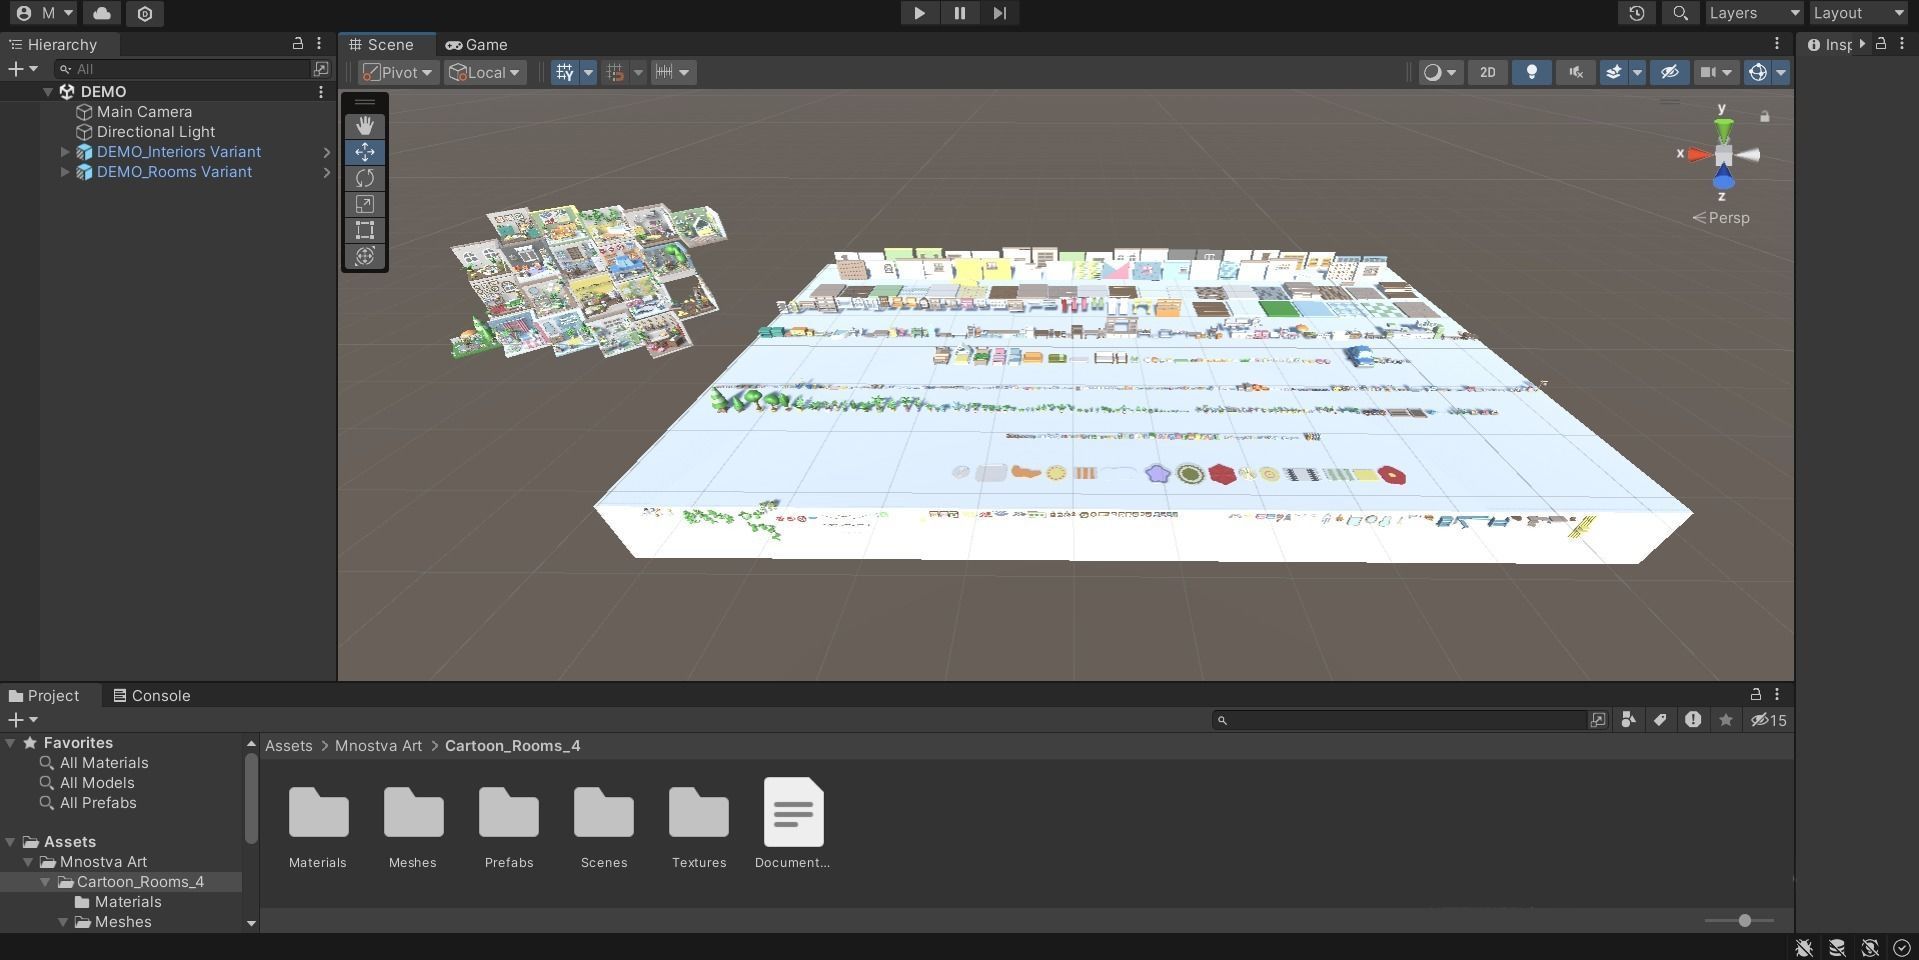Select the Hand view tool

pyautogui.click(x=365, y=126)
